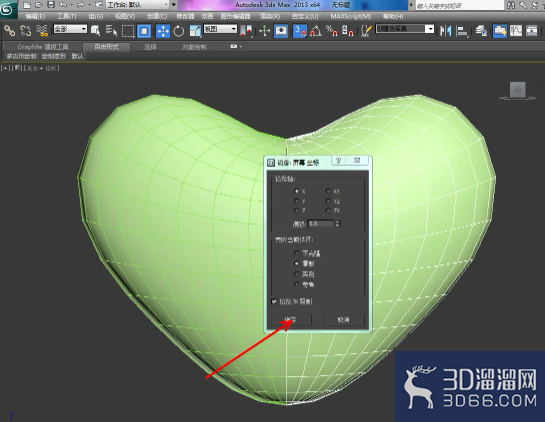Click the 多边形绘制 PolyDraw panel button
Image resolution: width=545 pixels, height=422 pixels.
(x=22, y=56)
